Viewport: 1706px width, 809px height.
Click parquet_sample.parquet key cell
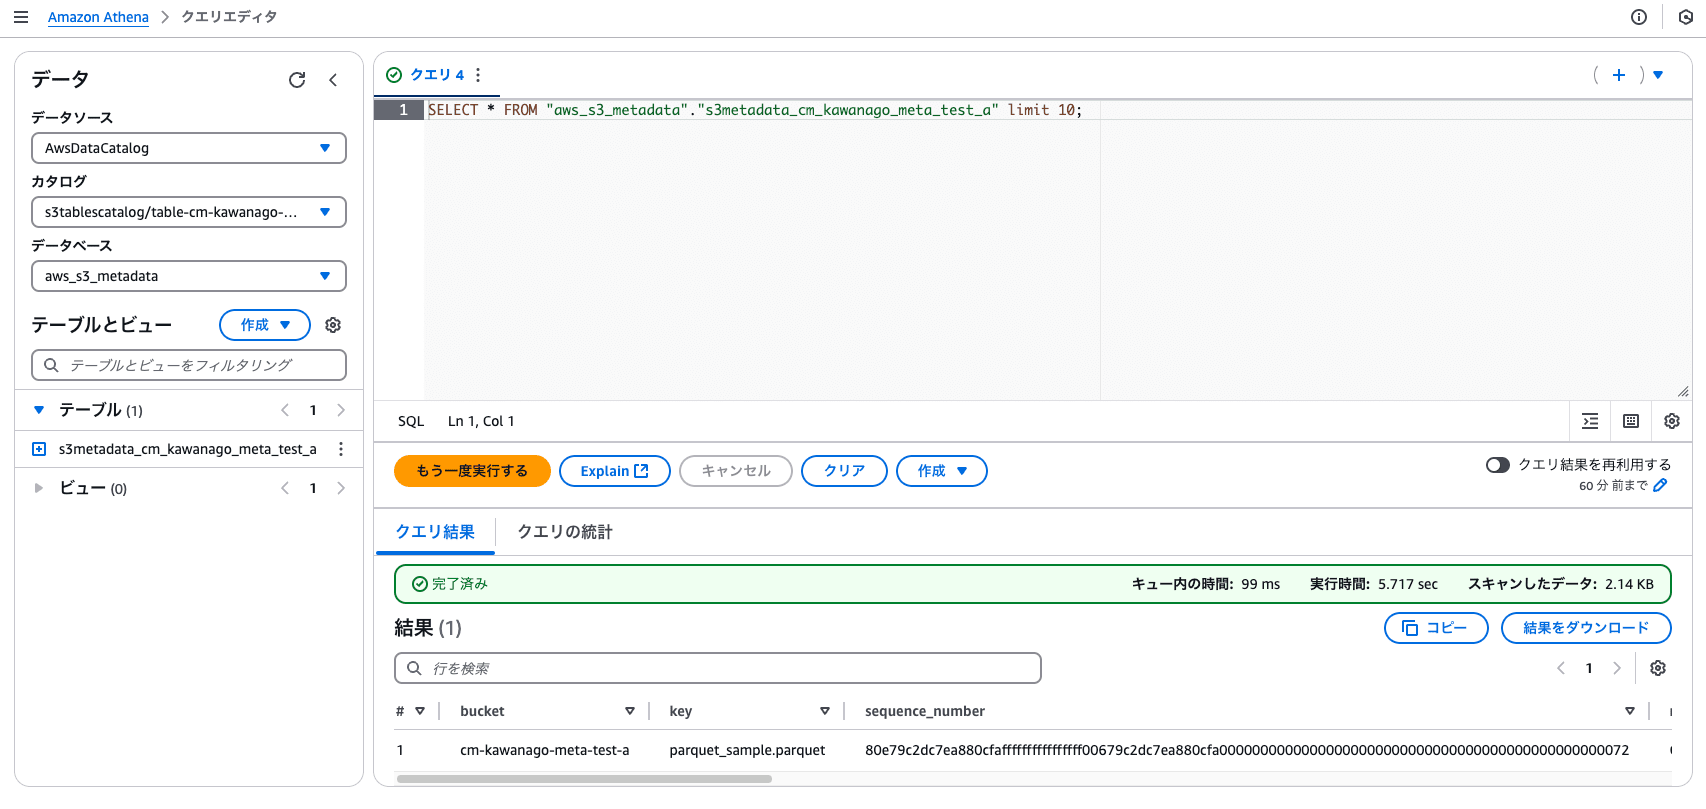point(747,750)
